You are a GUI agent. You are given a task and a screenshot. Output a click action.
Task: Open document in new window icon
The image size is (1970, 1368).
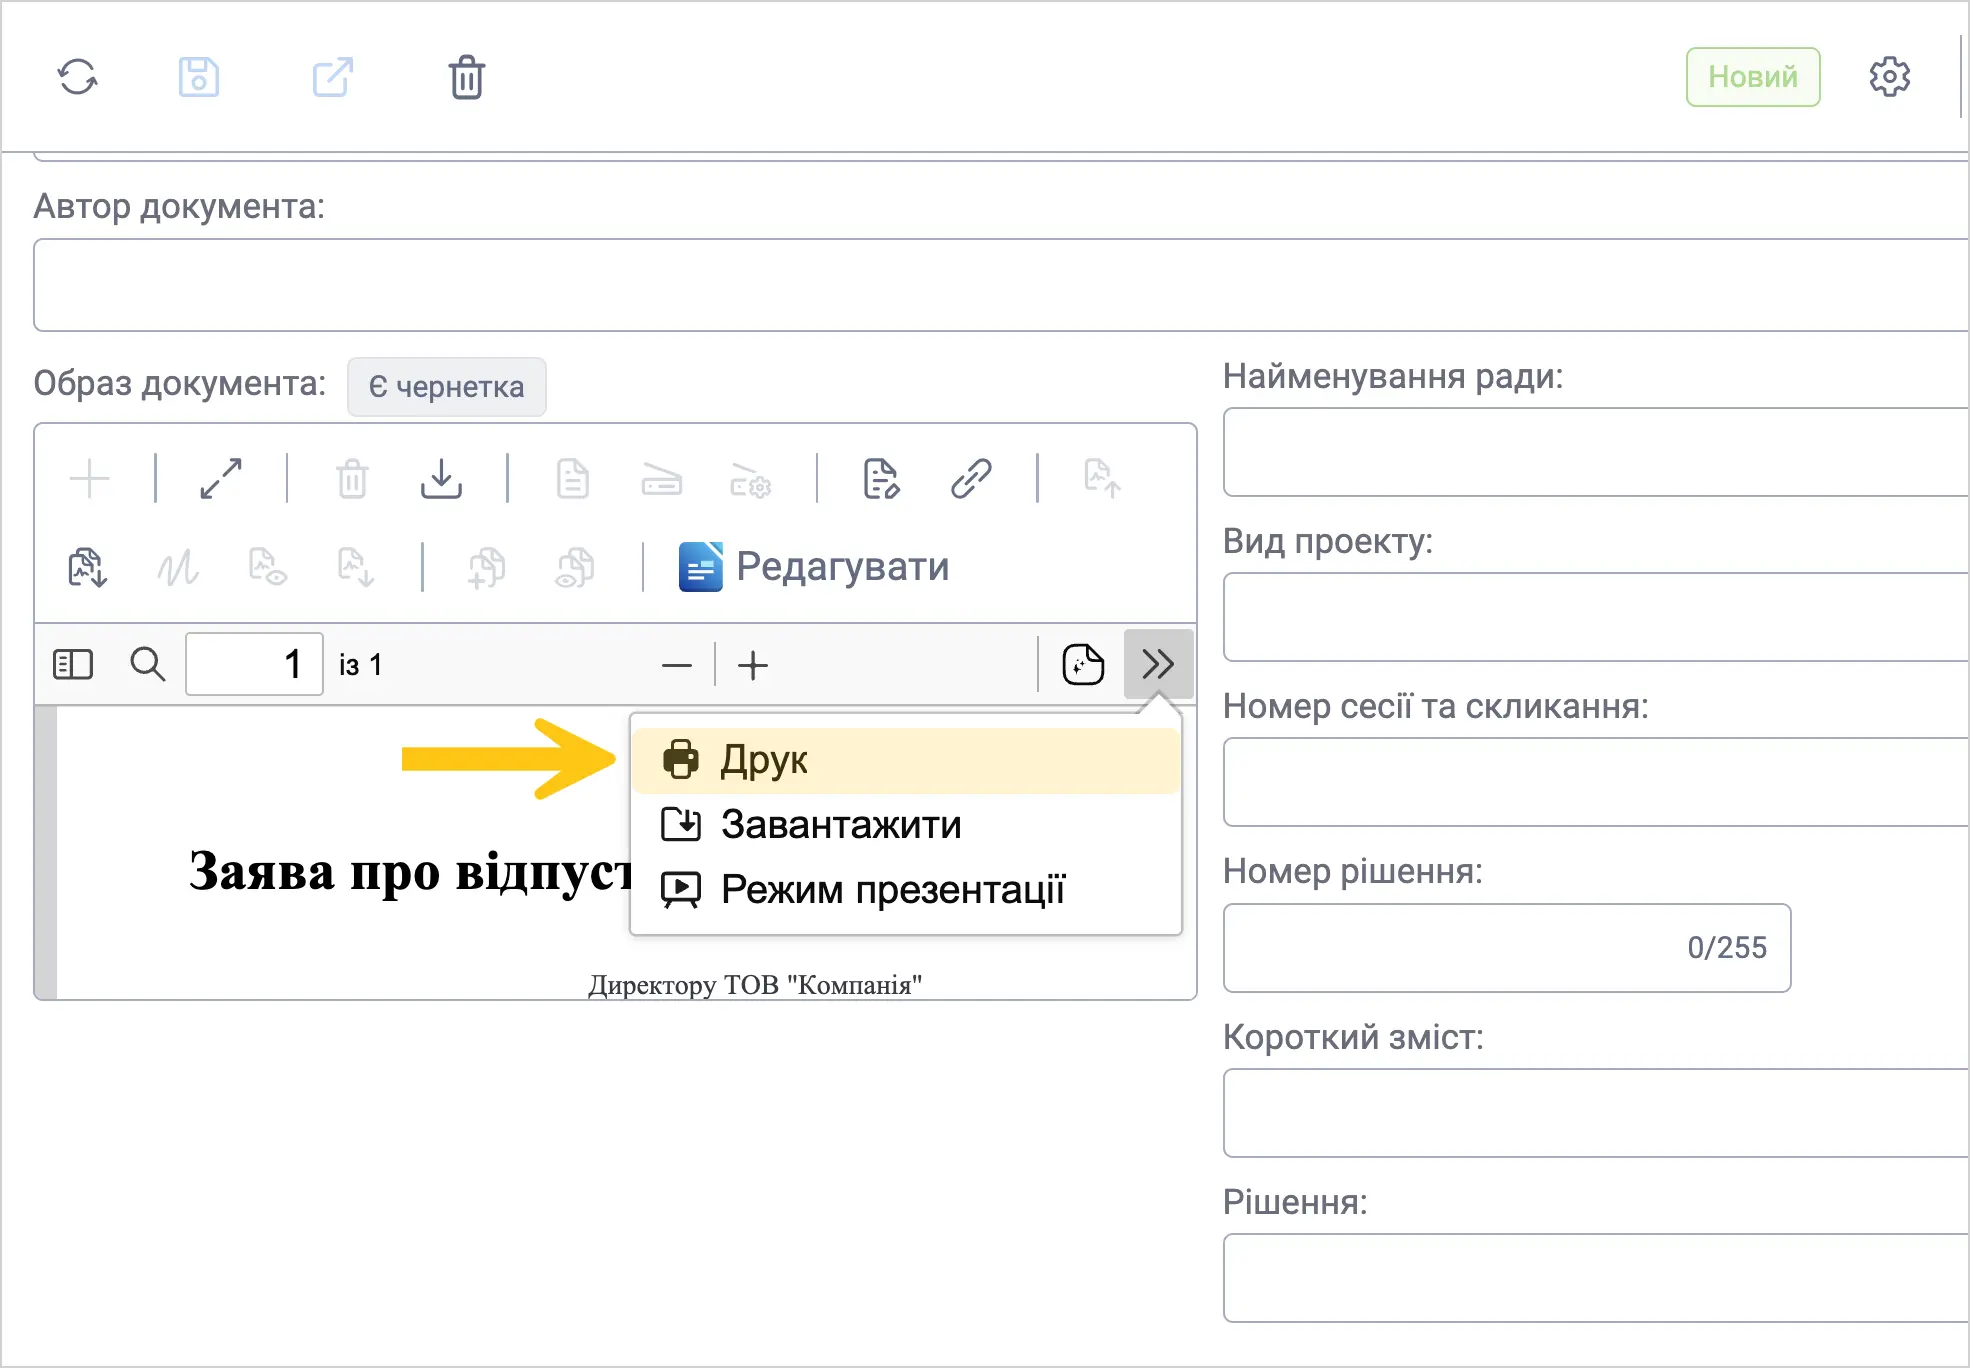coord(333,77)
